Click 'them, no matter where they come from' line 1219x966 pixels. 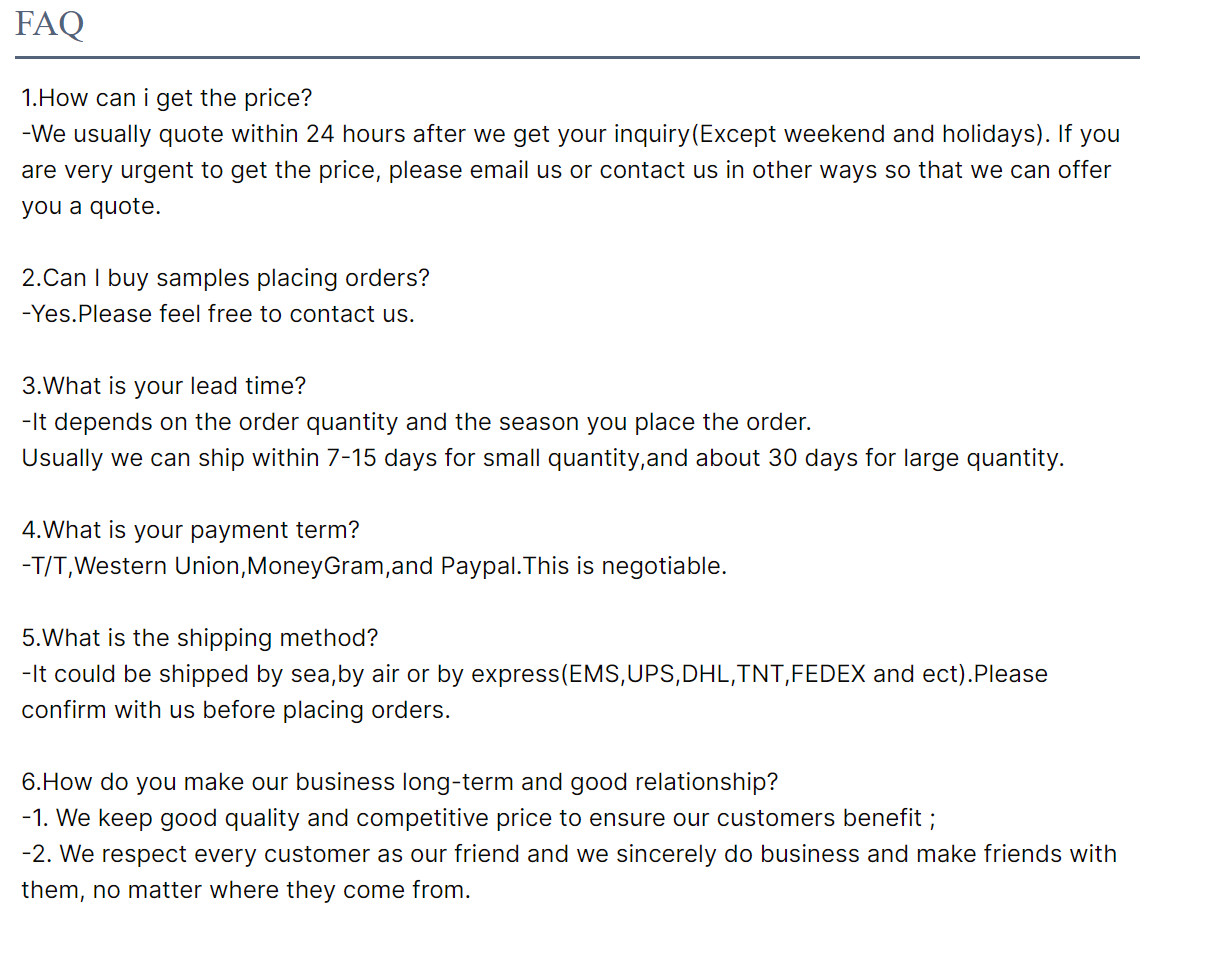246,890
